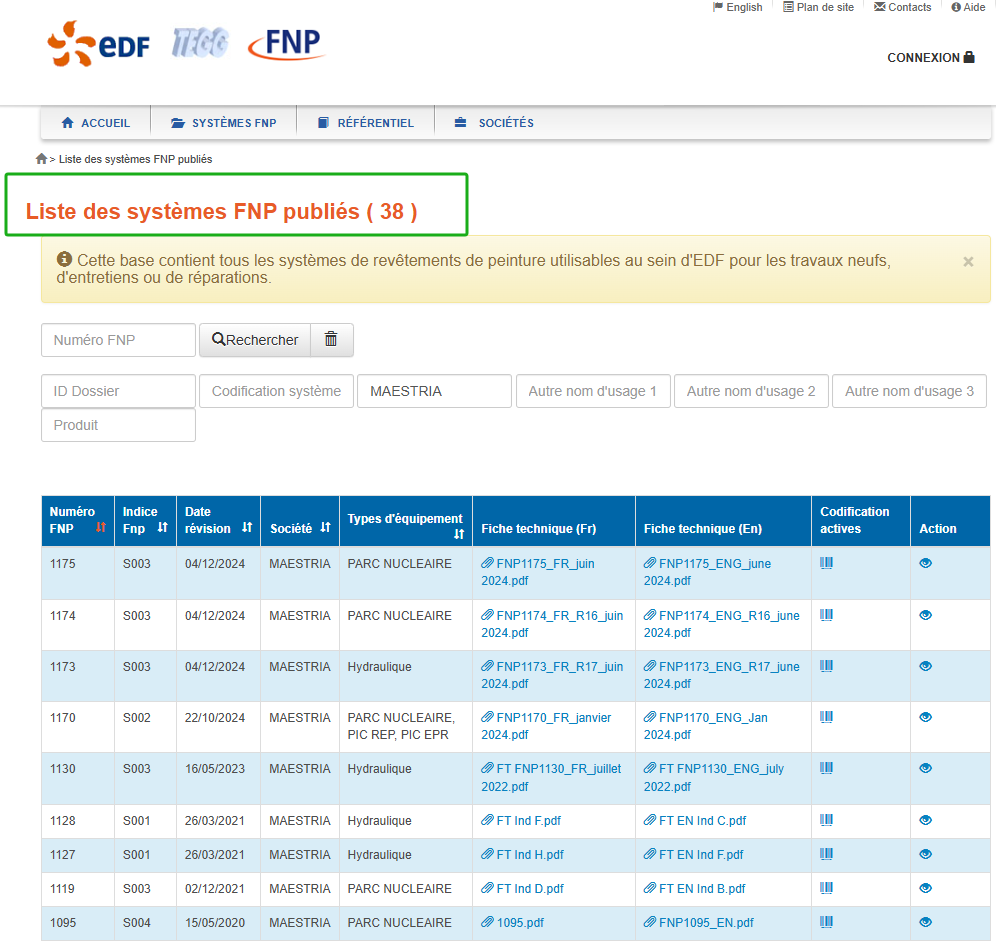Focus the Produit filter field
The image size is (996, 941).
(118, 425)
